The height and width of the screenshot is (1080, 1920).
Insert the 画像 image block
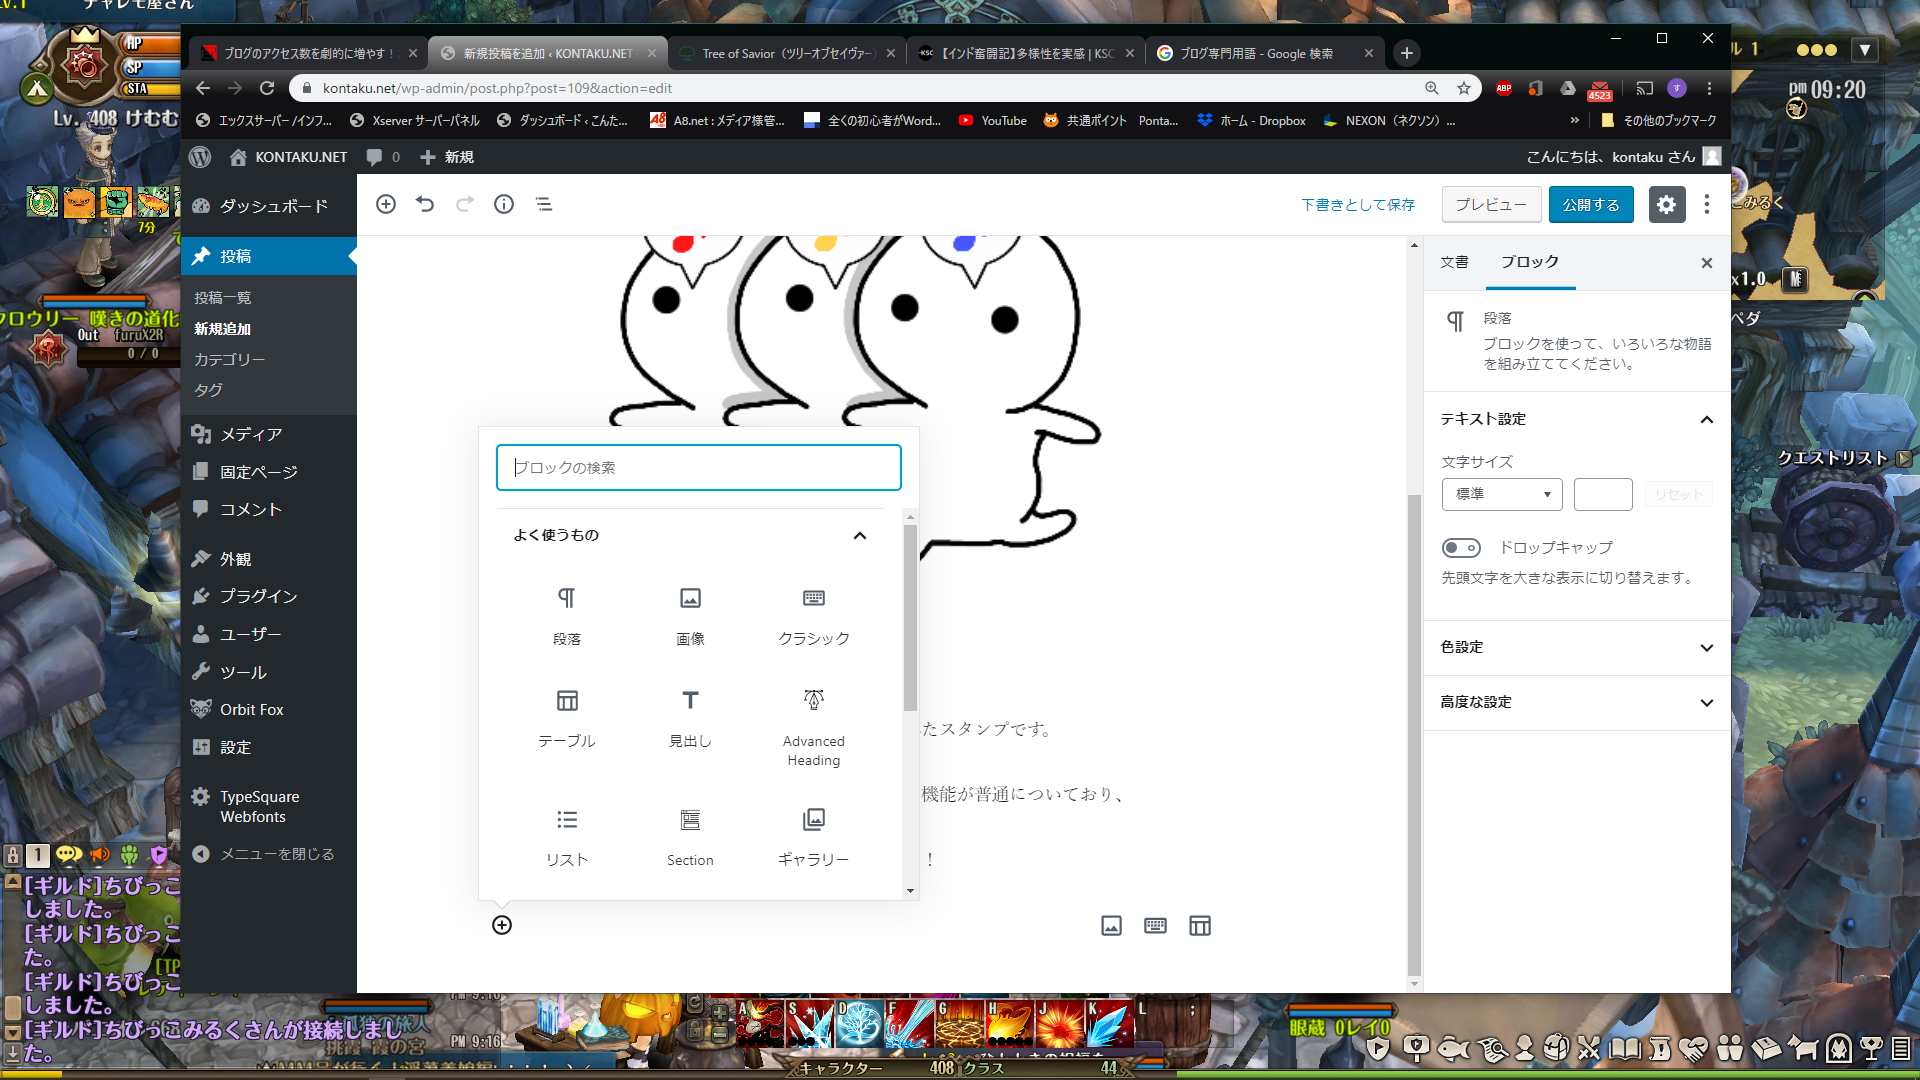(690, 616)
